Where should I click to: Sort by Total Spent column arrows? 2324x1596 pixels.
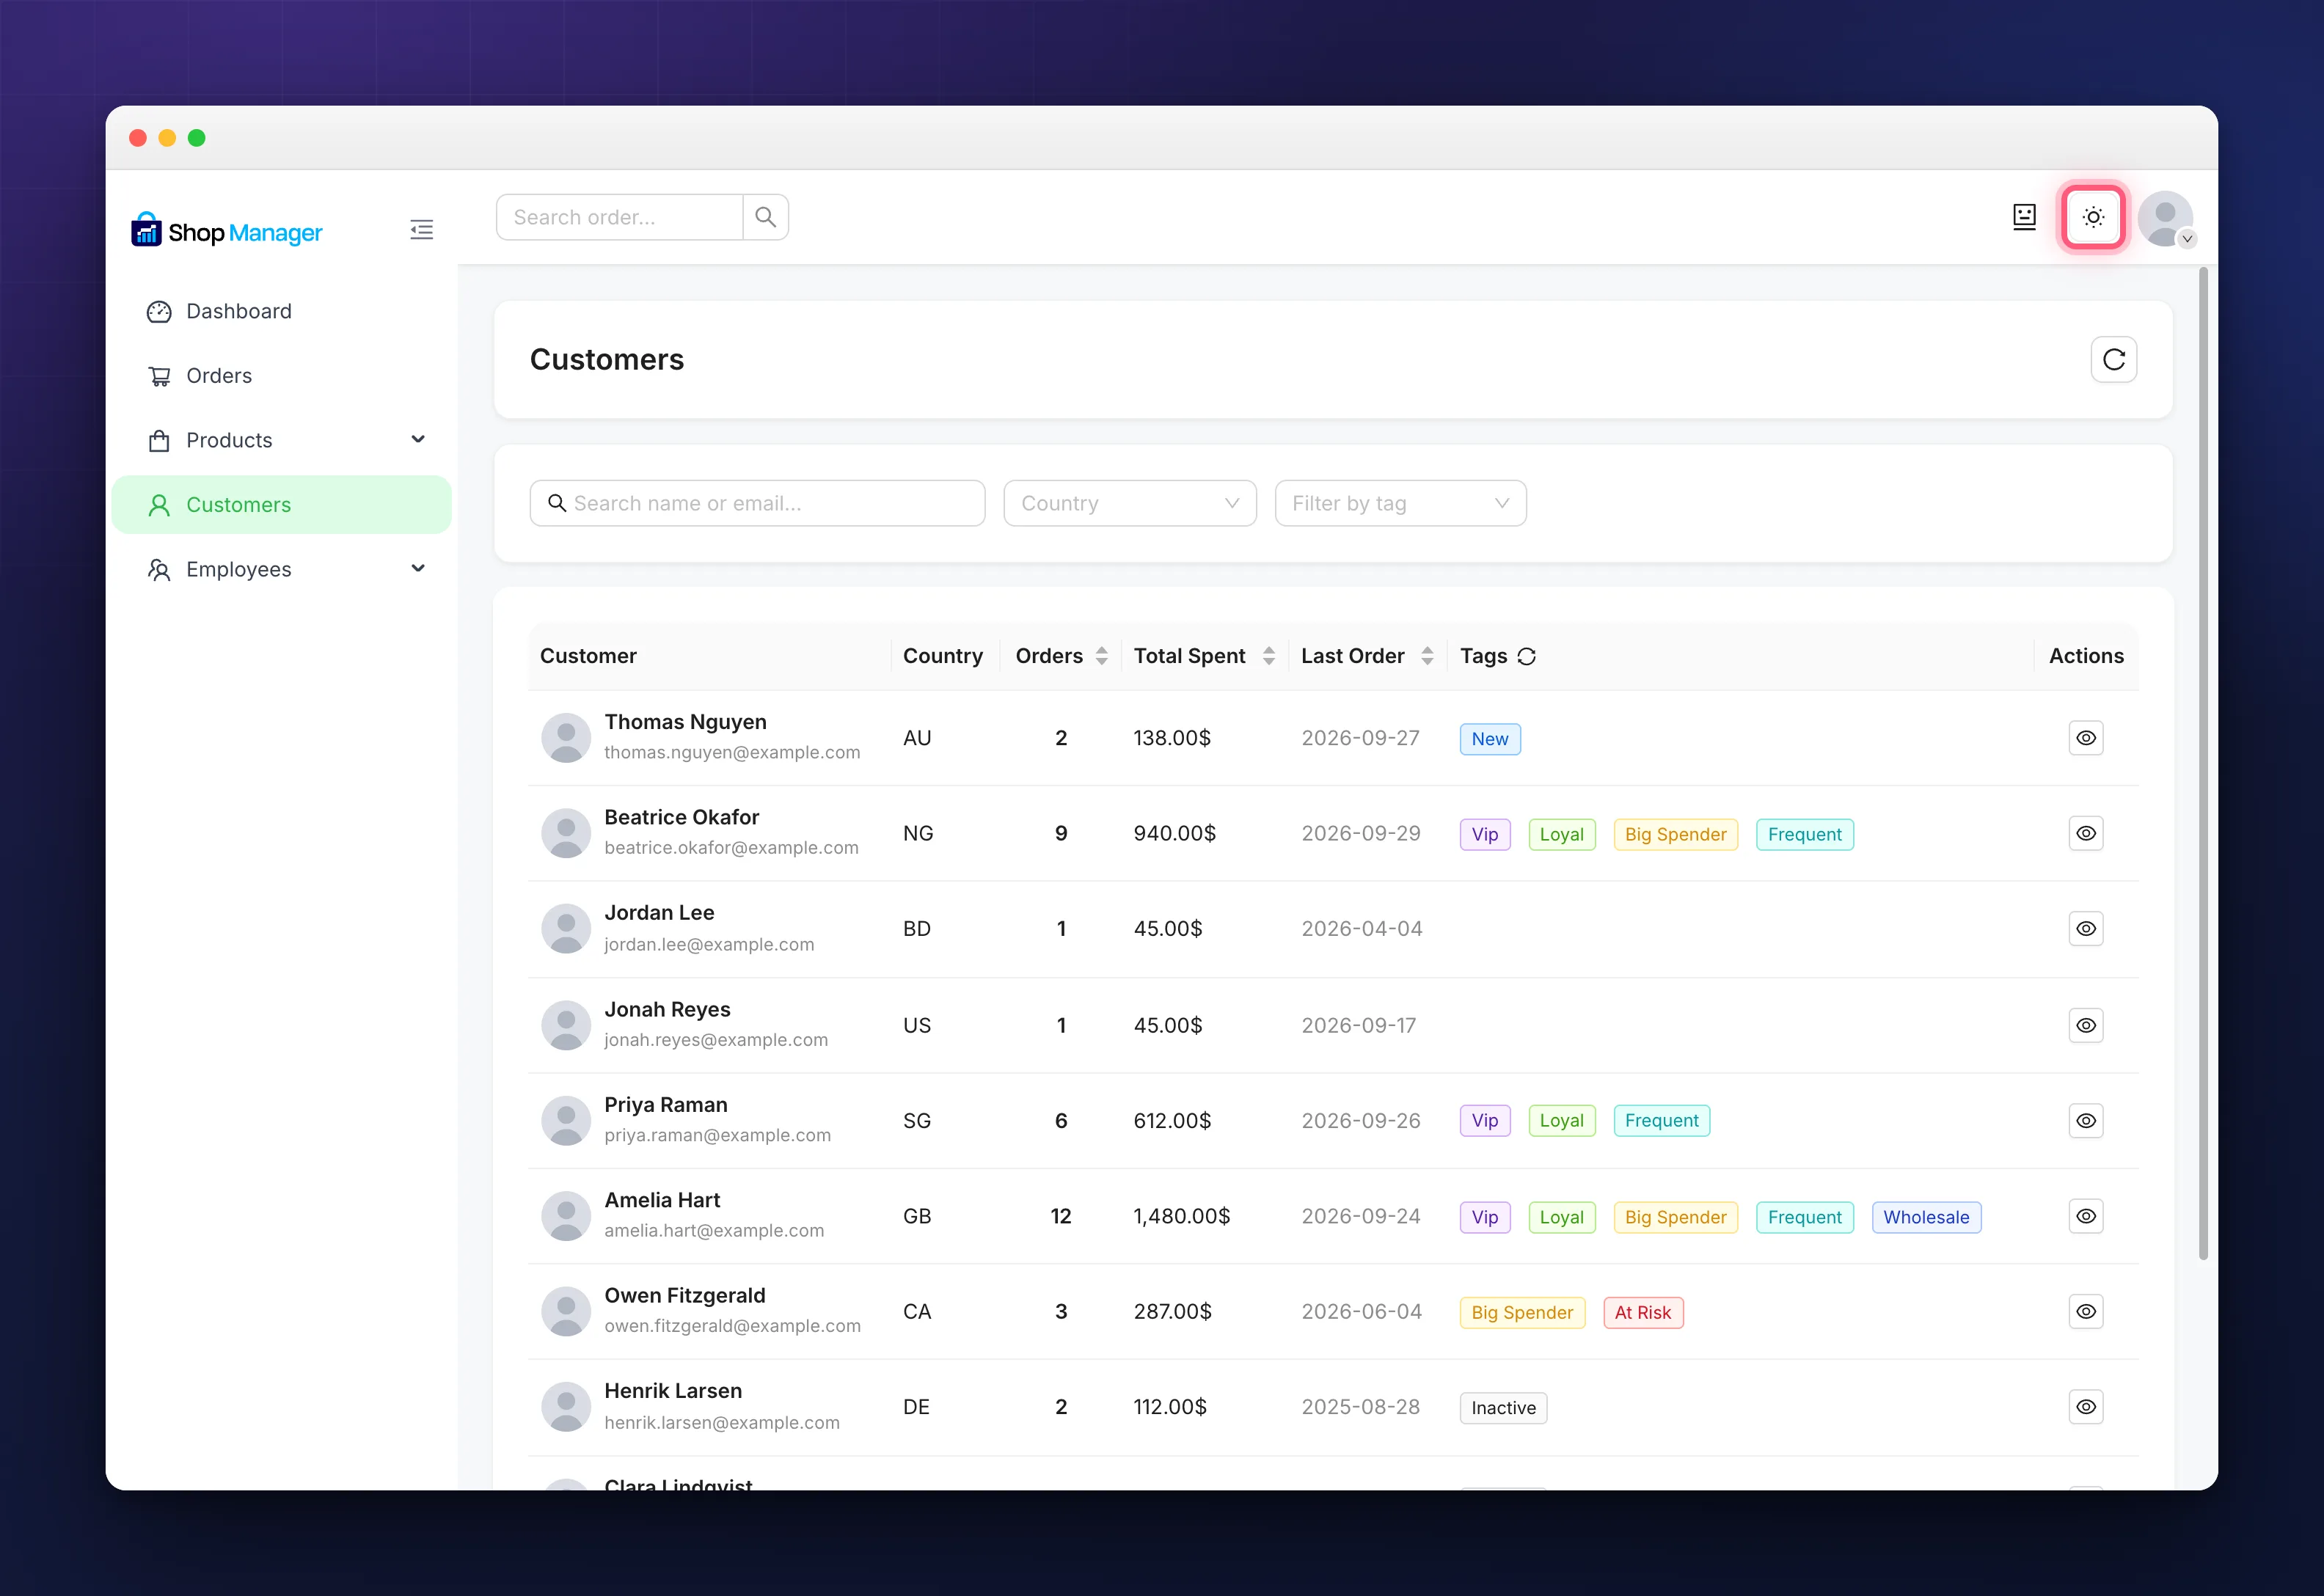click(1268, 656)
